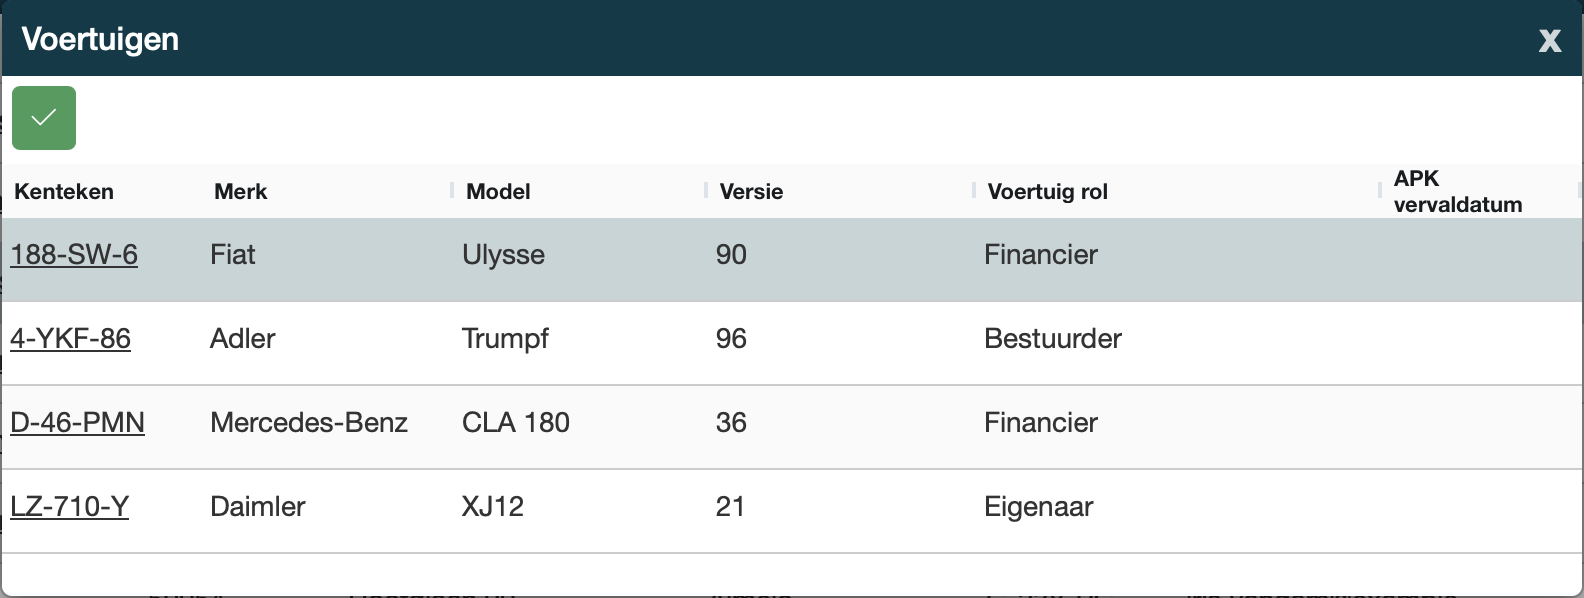Viewport: 1584px width, 598px height.
Task: Click version 96 cell for Adler
Action: (x=731, y=339)
